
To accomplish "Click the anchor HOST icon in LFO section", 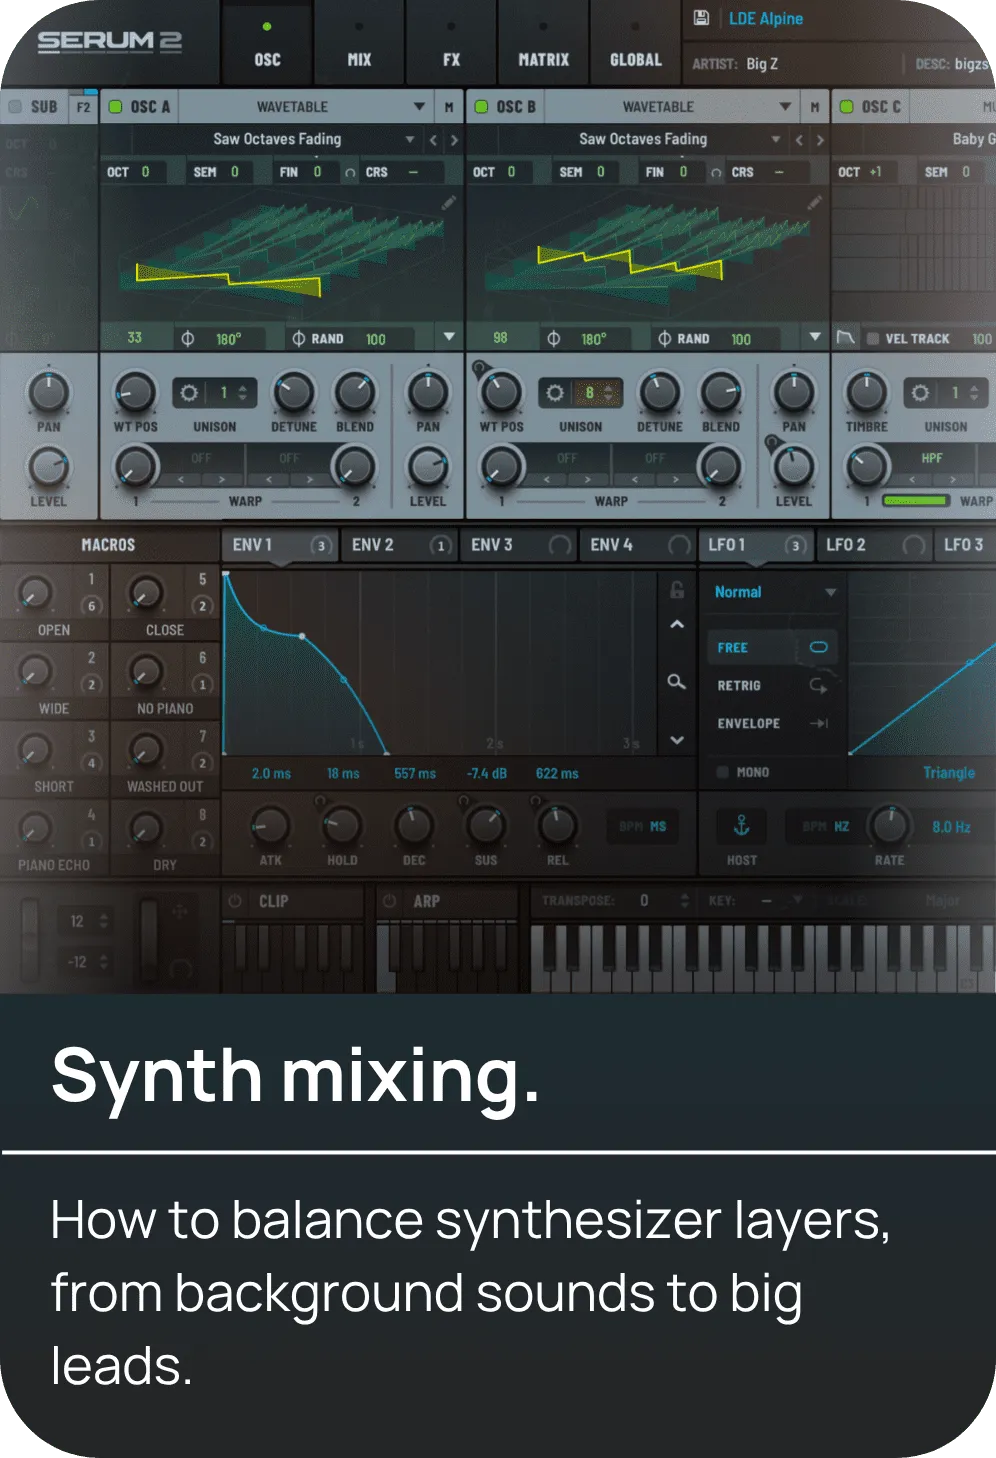I will tap(742, 826).
